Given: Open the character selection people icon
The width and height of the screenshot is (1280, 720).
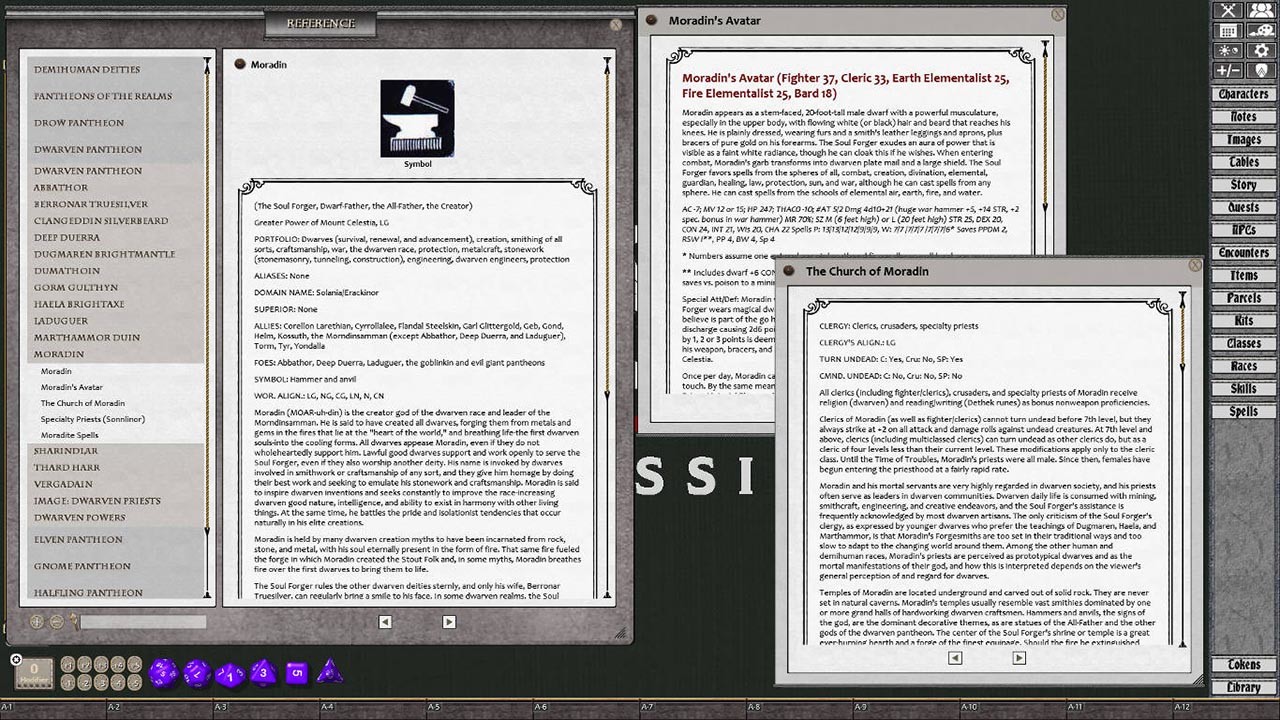Looking at the screenshot, I should click(x=1261, y=10).
